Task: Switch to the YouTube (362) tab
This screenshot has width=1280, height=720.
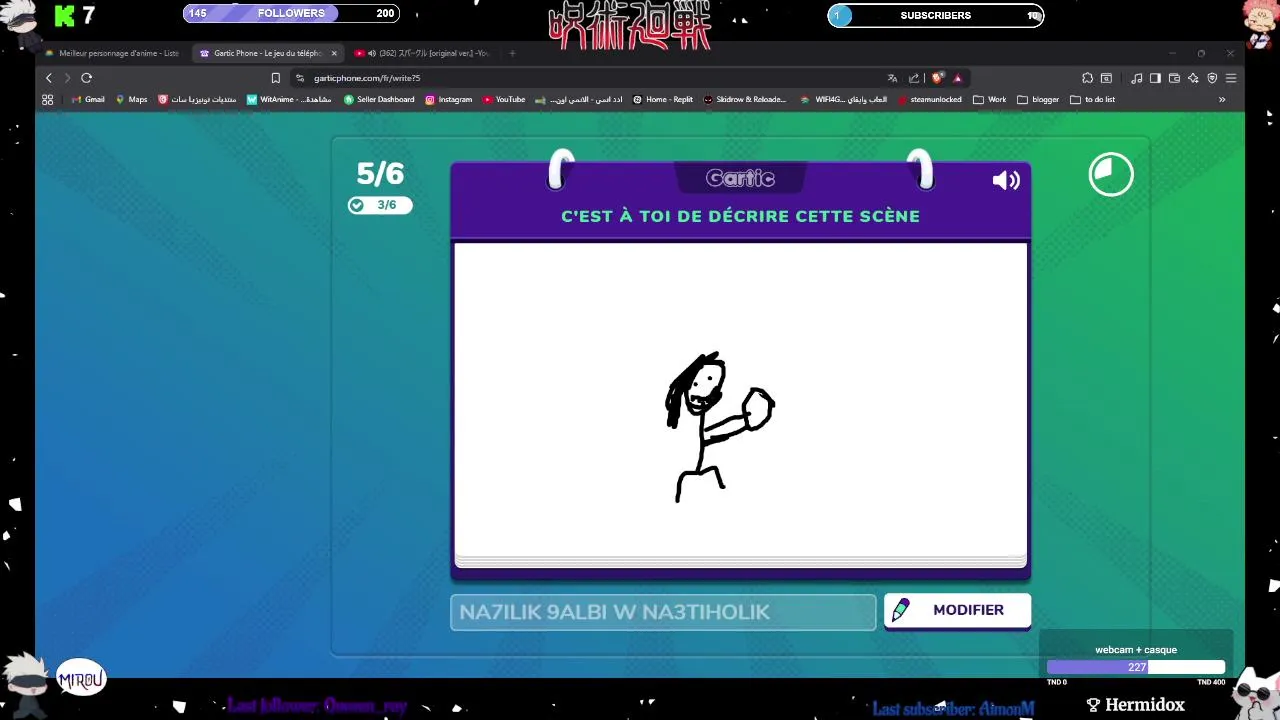Action: [424, 53]
